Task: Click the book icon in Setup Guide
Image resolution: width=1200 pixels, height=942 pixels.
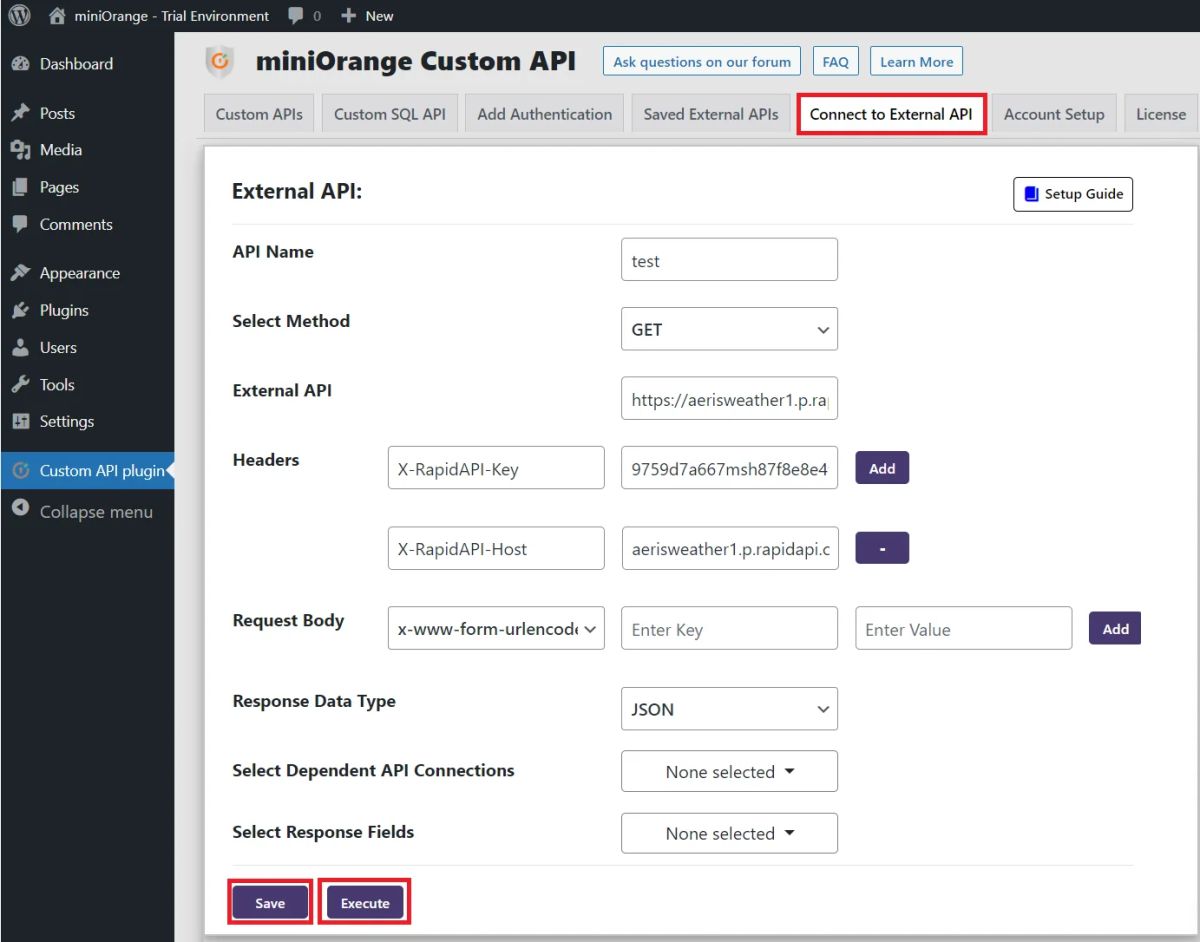Action: pos(1032,194)
